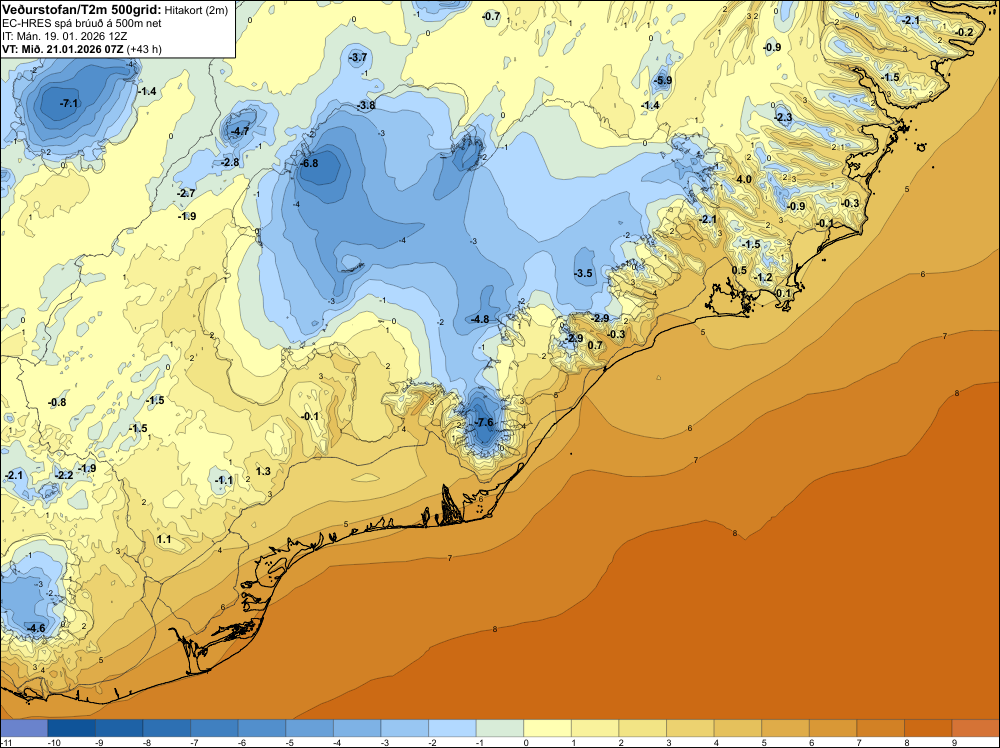Click the 4.0 temperature value

[744, 179]
